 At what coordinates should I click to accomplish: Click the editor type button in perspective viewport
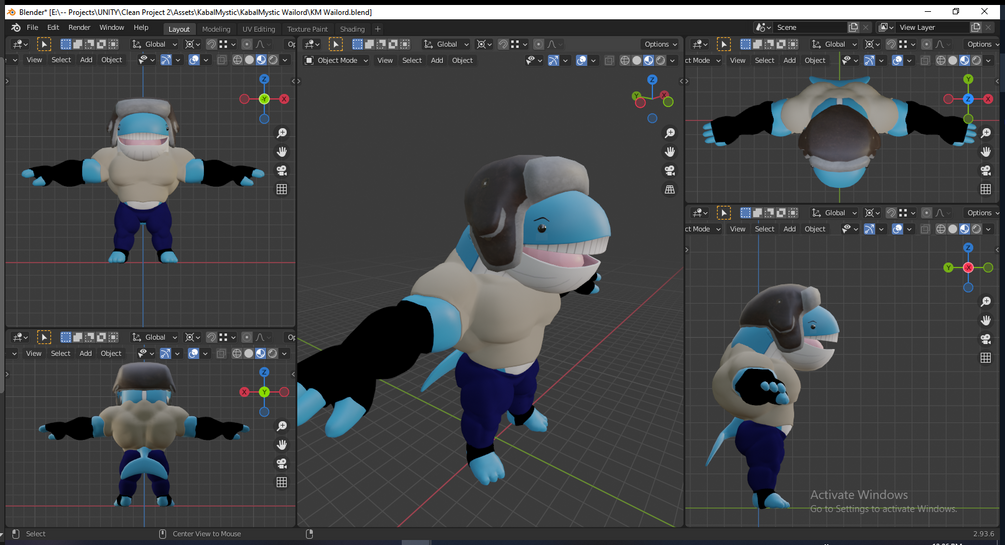pos(312,44)
